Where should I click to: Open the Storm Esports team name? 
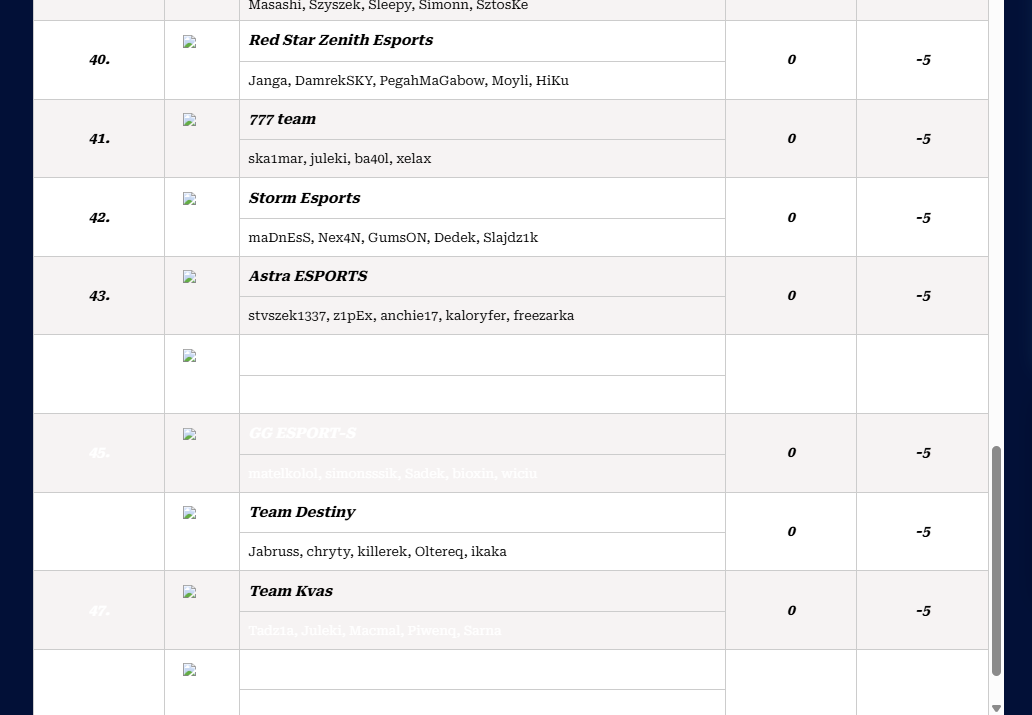(304, 198)
